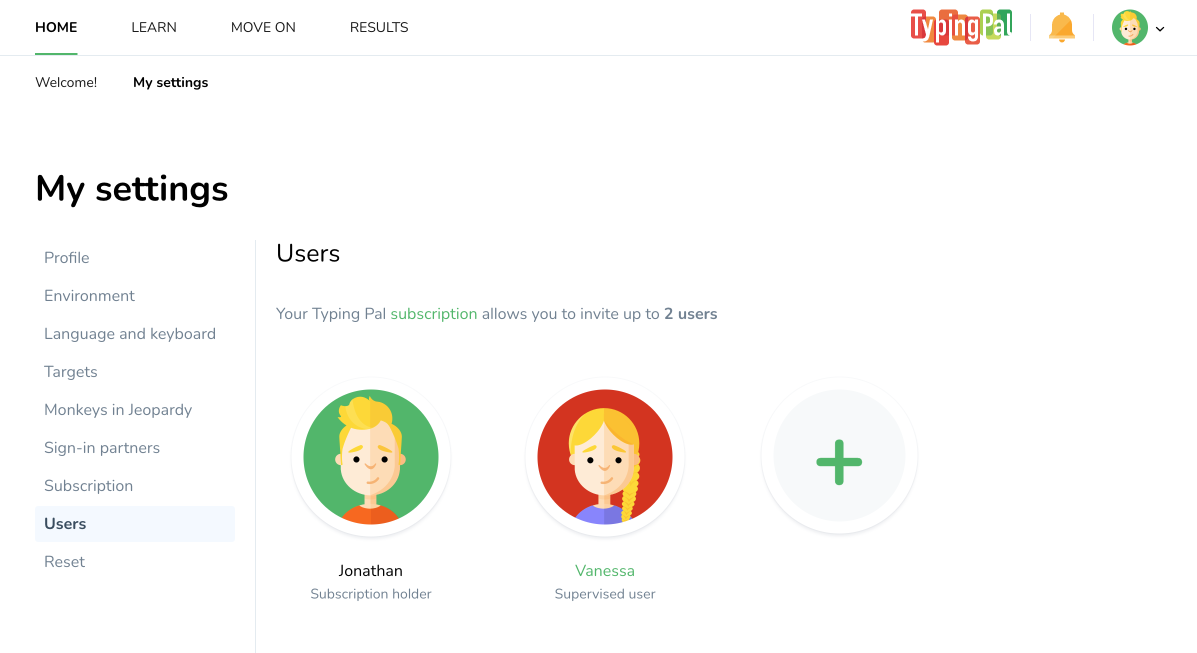The height and width of the screenshot is (653, 1197).
Task: Open Monkeys in Jeopardy settings
Action: coord(118,410)
